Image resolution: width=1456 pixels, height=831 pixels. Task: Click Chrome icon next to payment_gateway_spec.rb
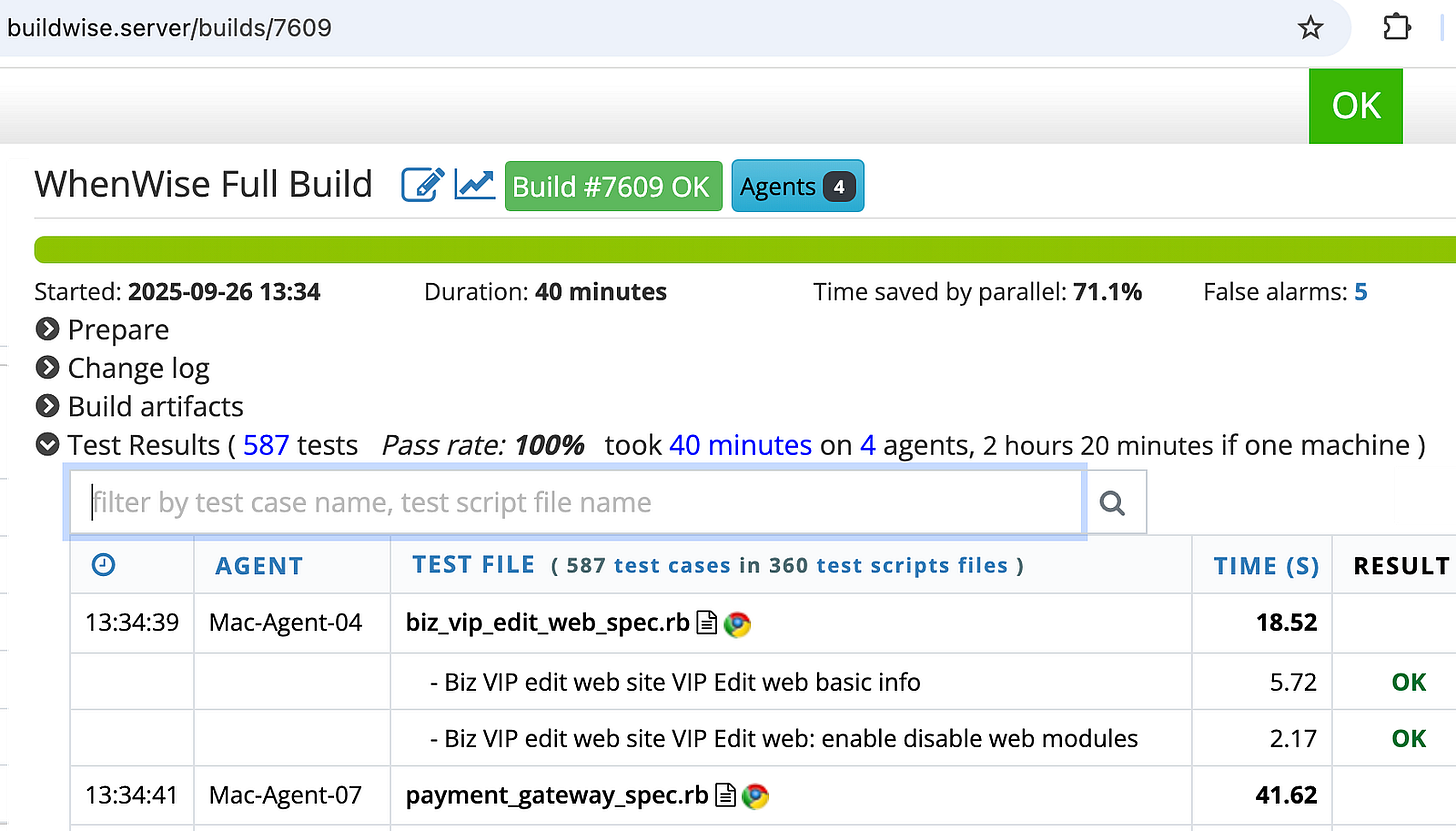pos(756,796)
